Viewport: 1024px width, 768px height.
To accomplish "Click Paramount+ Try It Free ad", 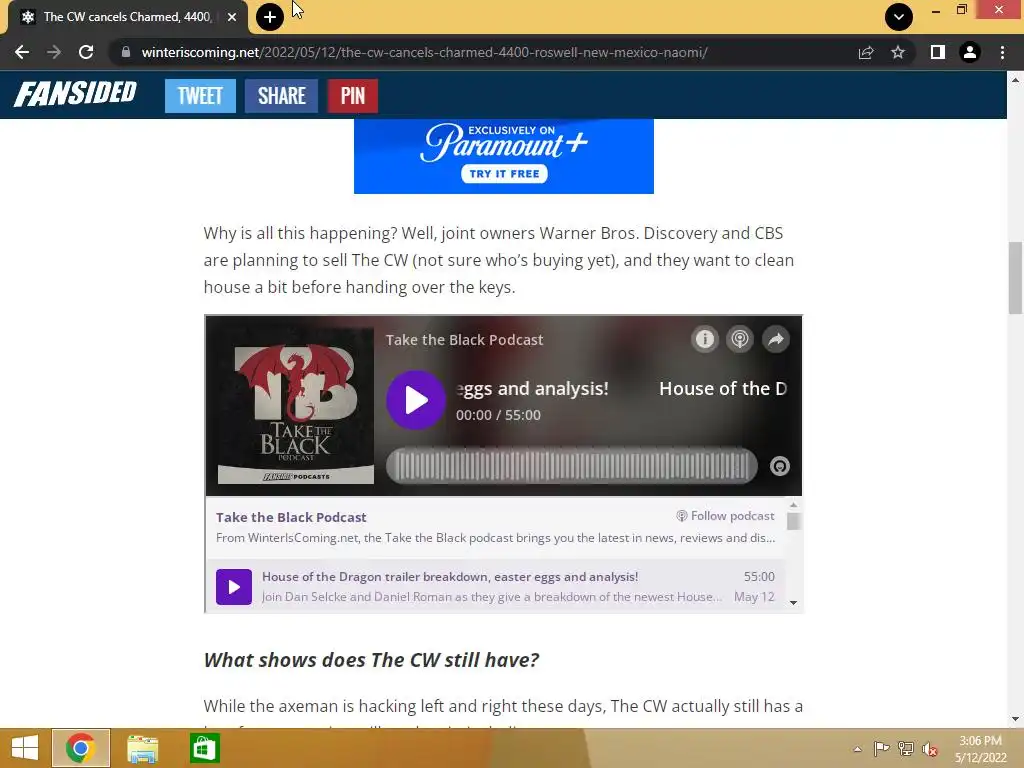I will pos(504,174).
